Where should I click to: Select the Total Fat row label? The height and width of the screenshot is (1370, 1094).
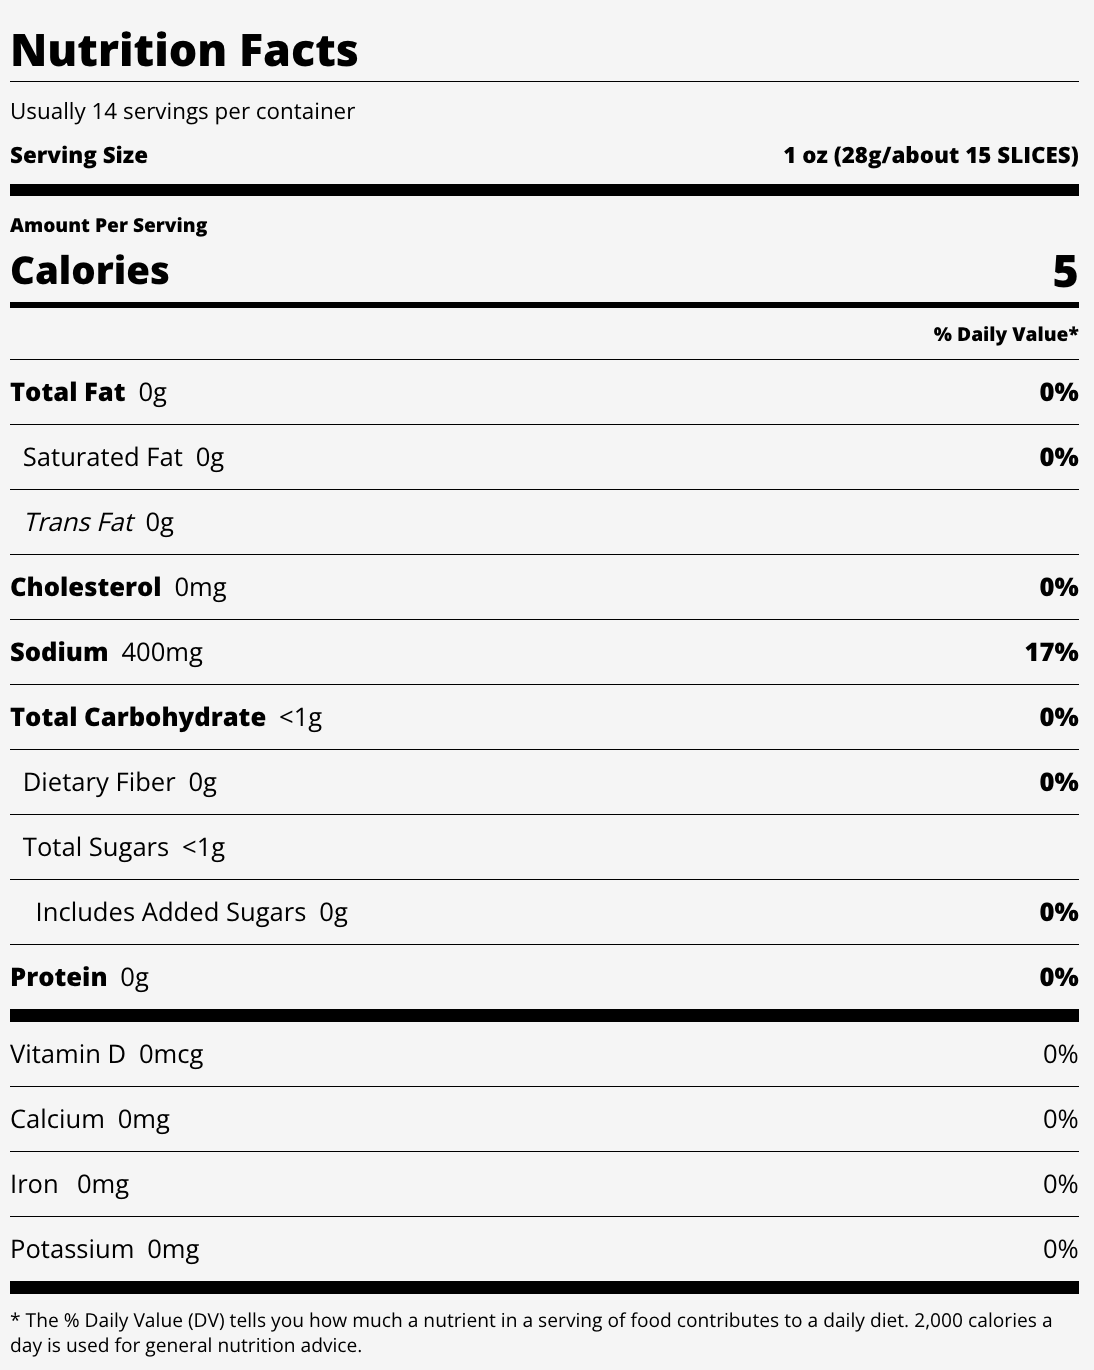88,392
